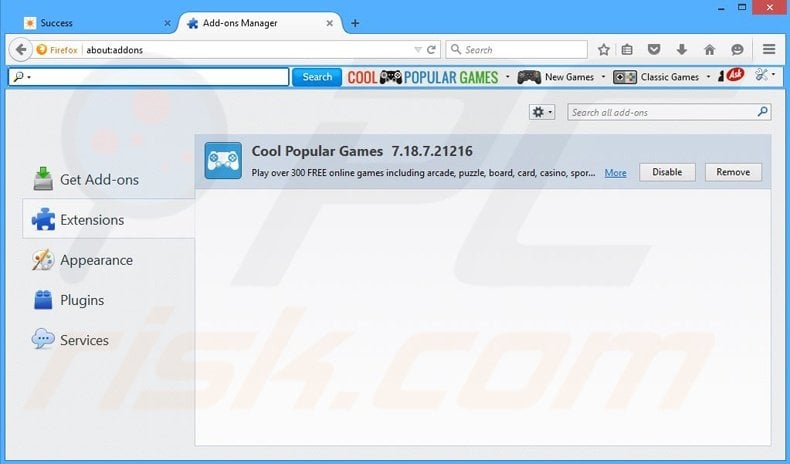The width and height of the screenshot is (790, 464).
Task: Open Hello chat smiley icon
Action: [737, 49]
